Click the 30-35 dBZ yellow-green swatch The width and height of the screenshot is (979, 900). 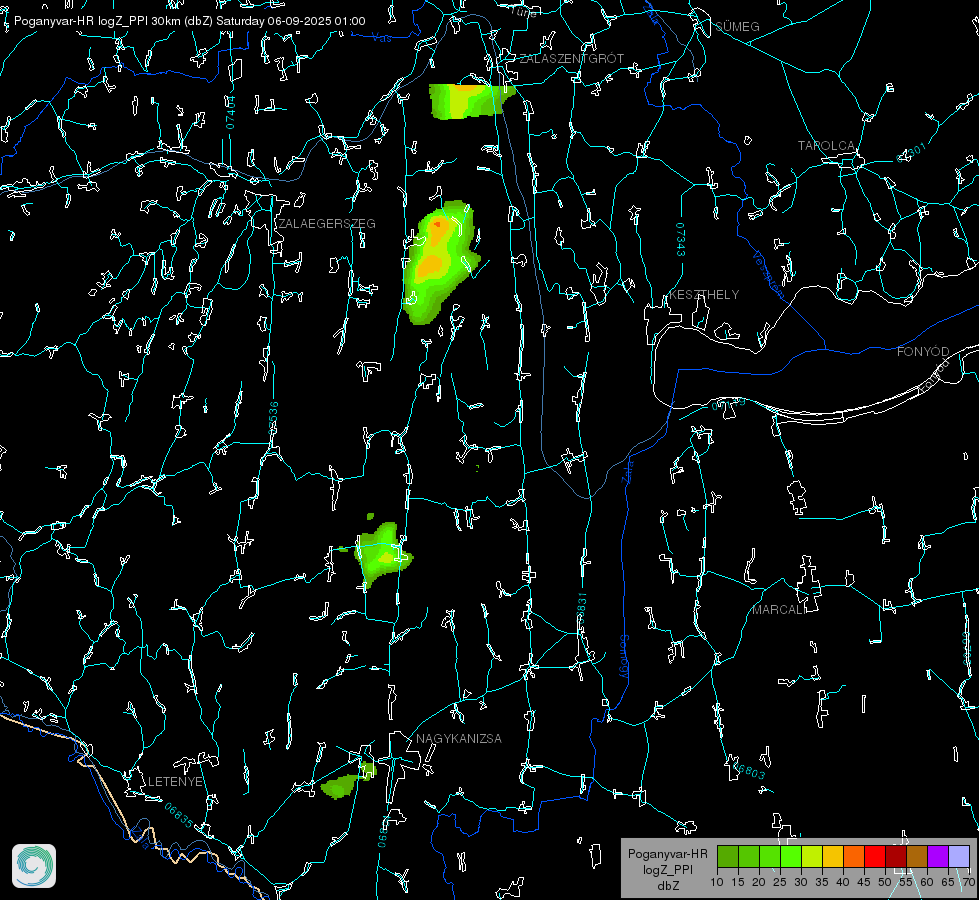pyautogui.click(x=812, y=856)
